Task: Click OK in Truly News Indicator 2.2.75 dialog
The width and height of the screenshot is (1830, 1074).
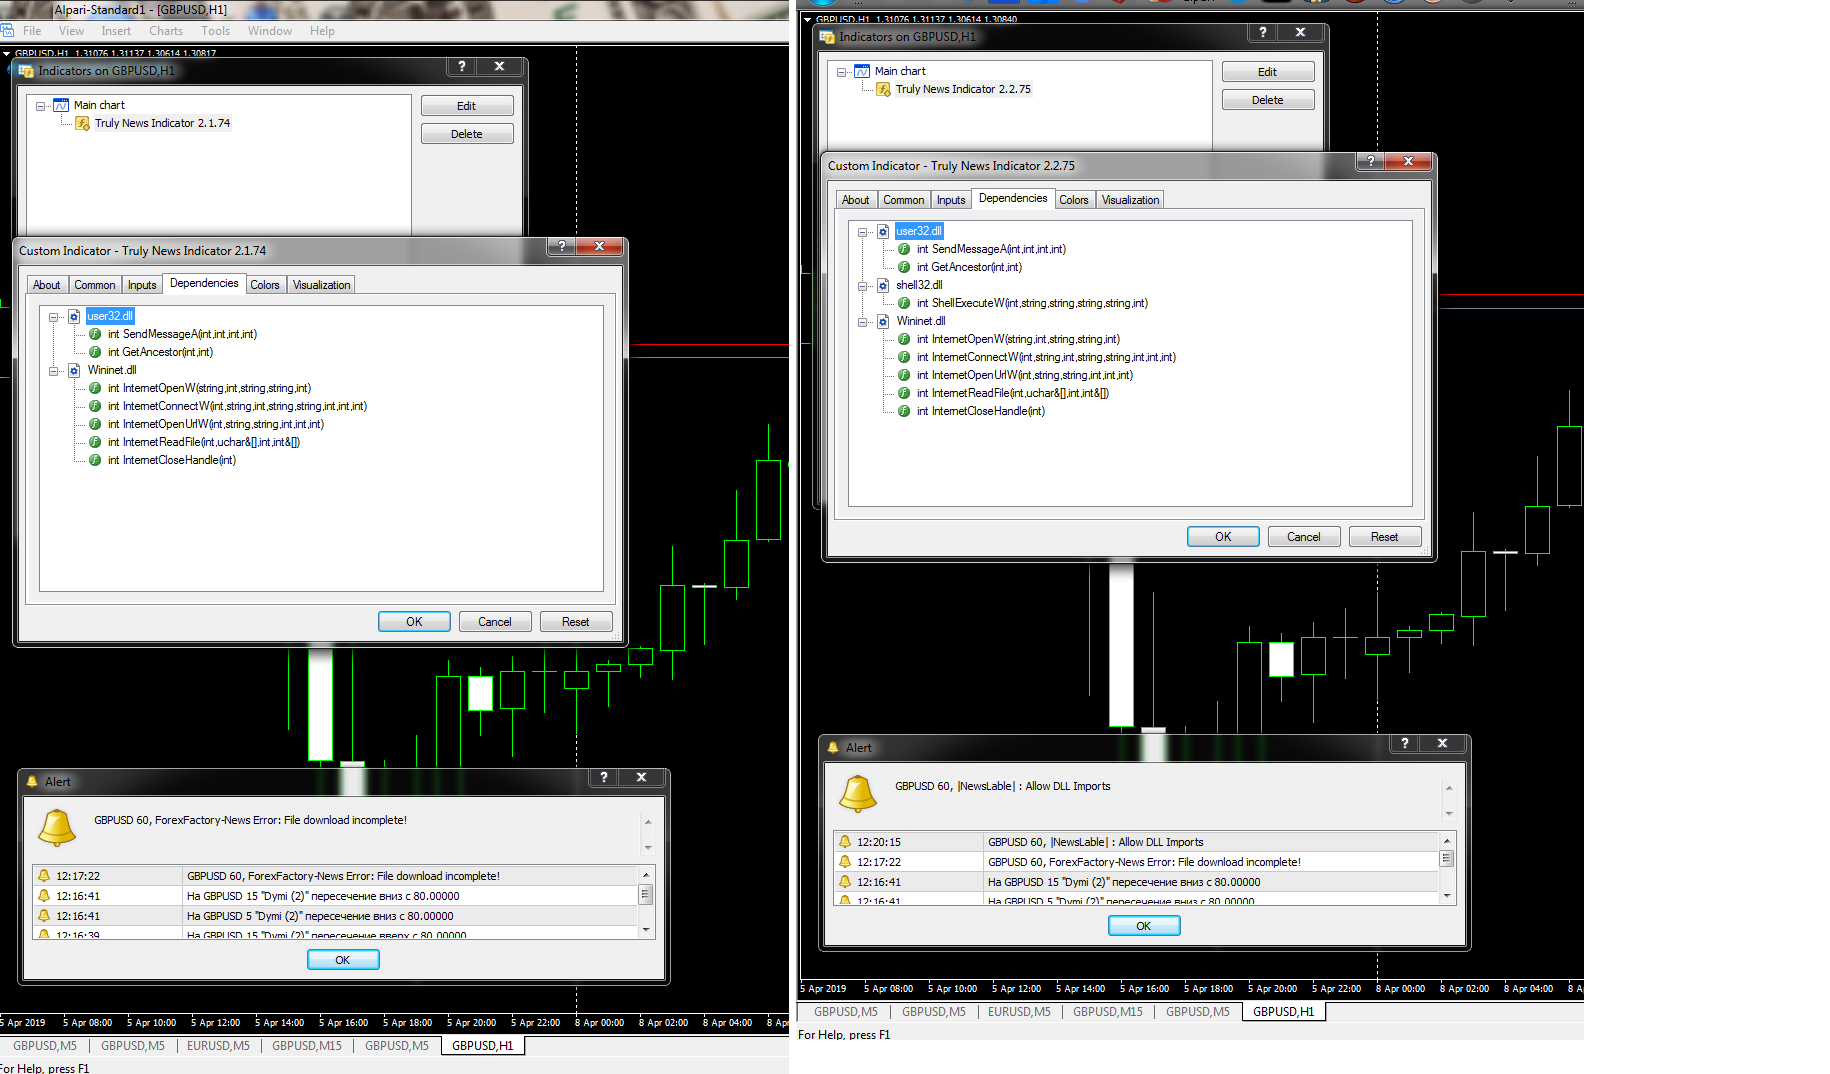Action: pyautogui.click(x=1223, y=537)
